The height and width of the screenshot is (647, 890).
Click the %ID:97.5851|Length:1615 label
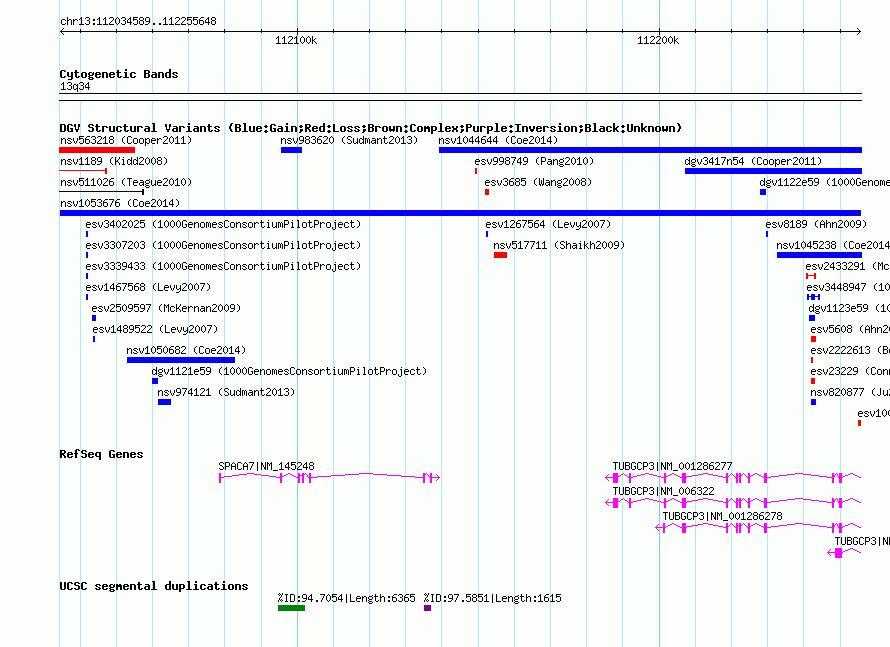(x=492, y=598)
